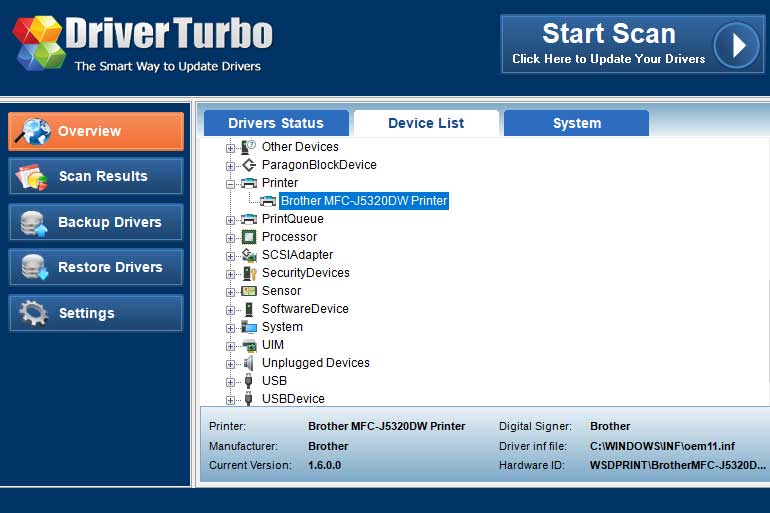Expand the USB node
Image resolution: width=770 pixels, height=513 pixels.
pos(230,382)
